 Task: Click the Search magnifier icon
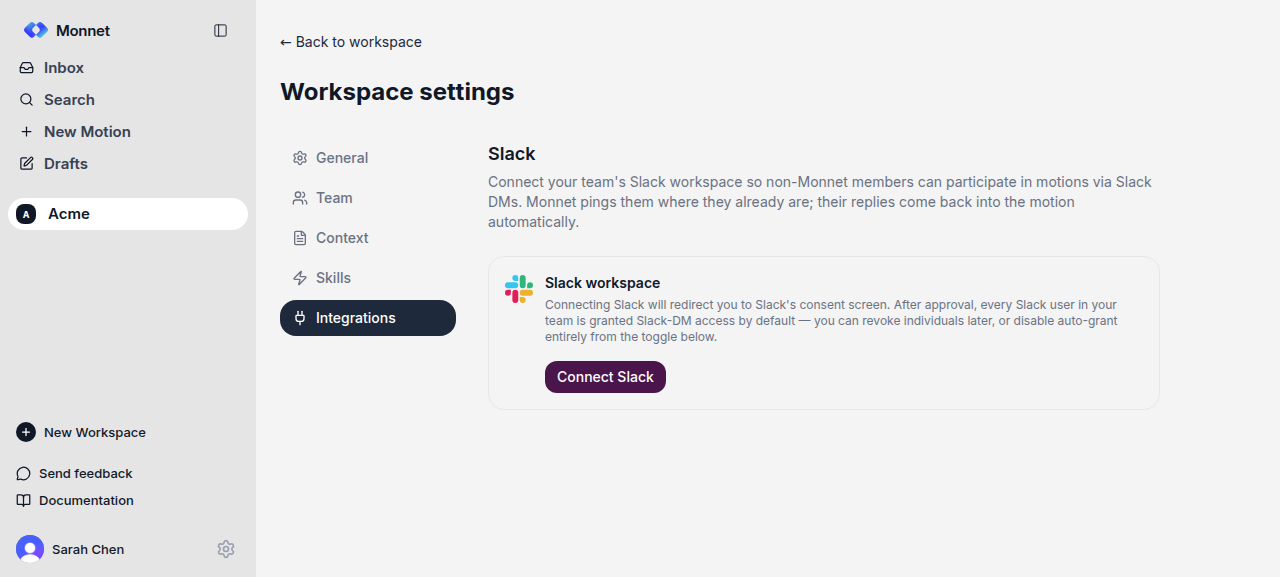tap(27, 100)
